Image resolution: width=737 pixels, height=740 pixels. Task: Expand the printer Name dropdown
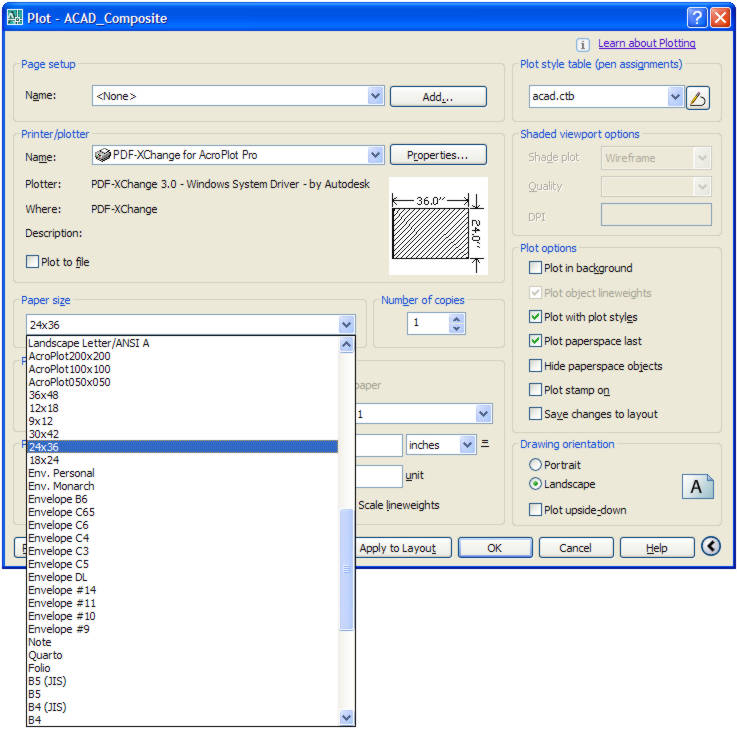(x=375, y=155)
